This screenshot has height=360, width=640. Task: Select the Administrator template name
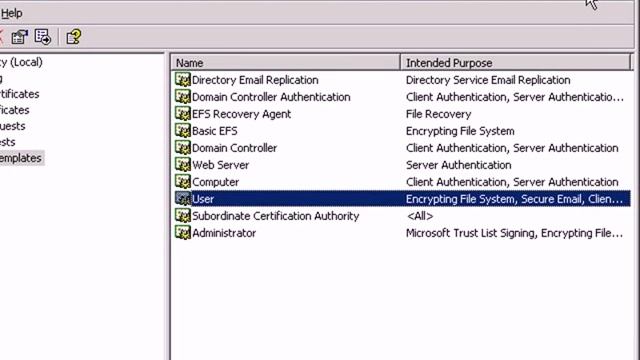224,233
